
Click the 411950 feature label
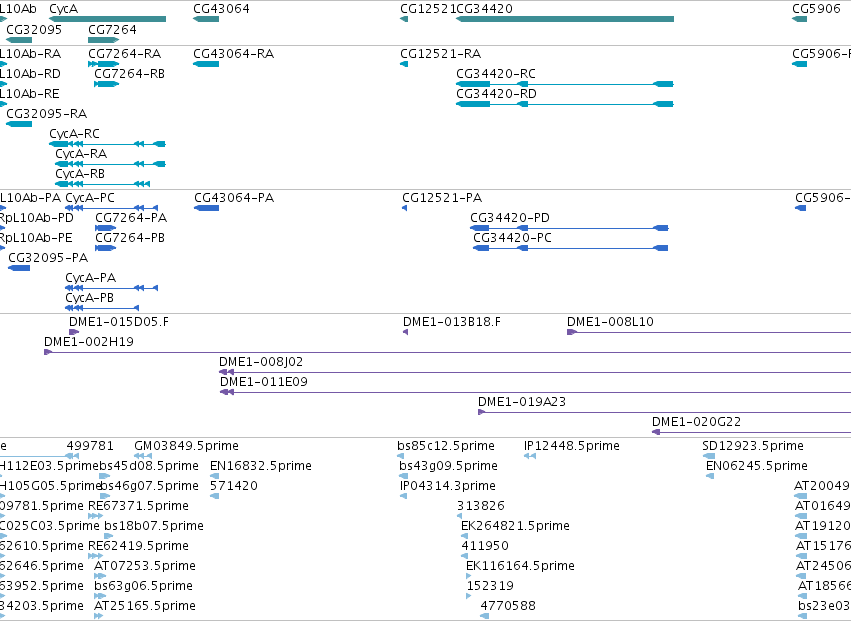coord(485,547)
